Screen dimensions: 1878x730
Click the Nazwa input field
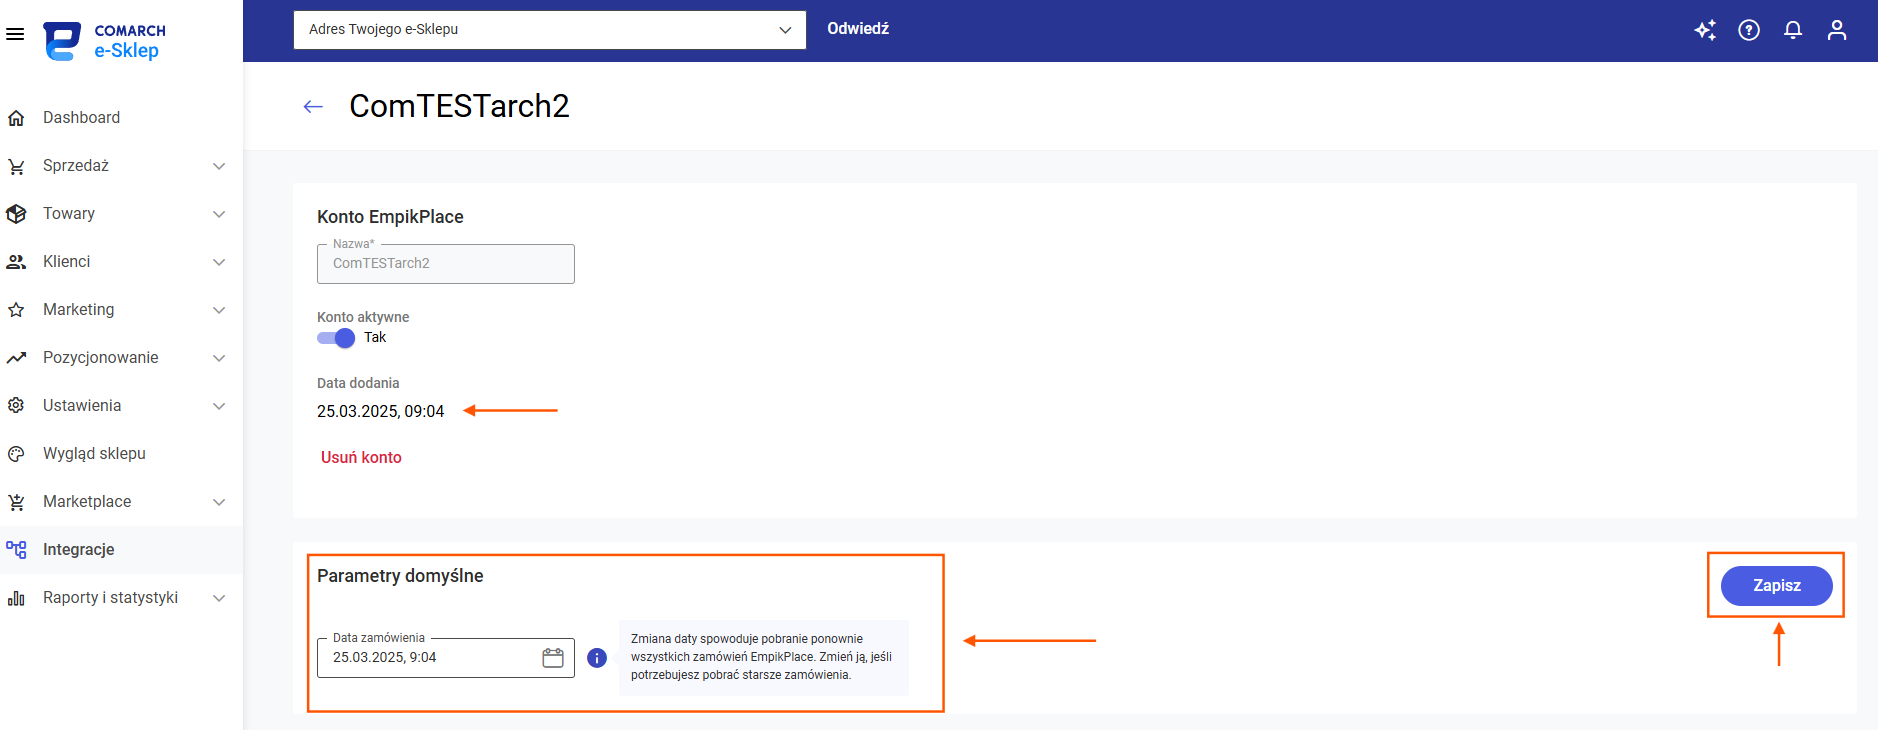446,264
